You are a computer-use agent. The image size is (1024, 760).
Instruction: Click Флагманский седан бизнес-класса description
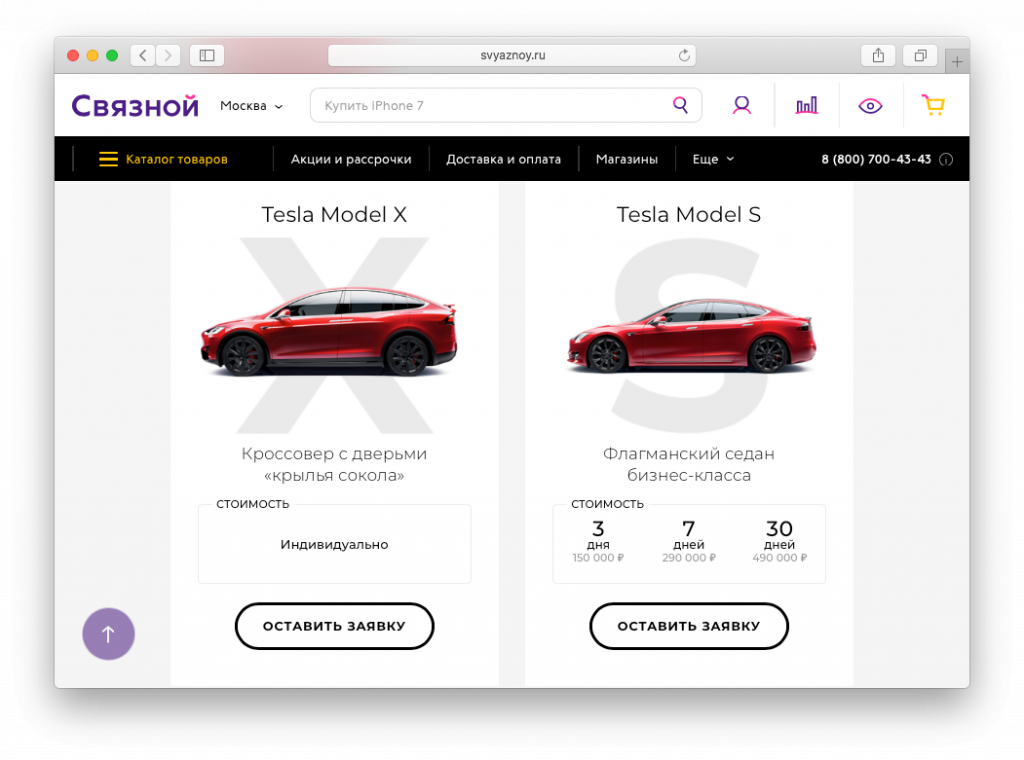[x=689, y=464]
